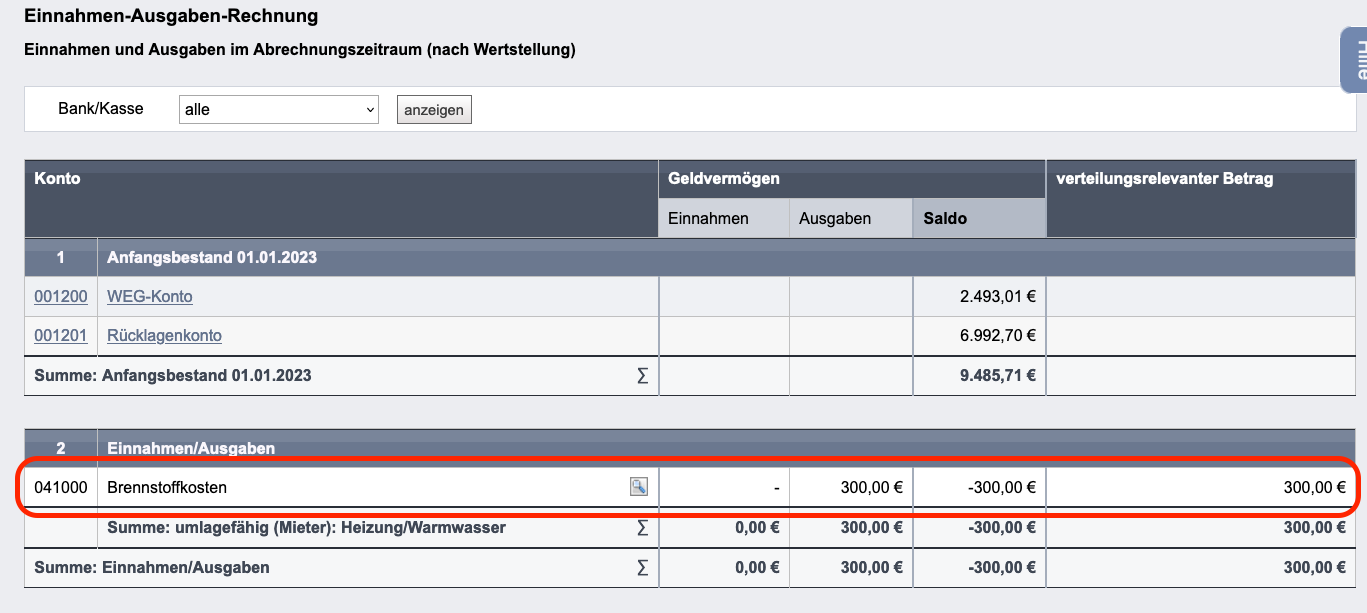Open account link 001200
The height and width of the screenshot is (613, 1367).
click(x=61, y=296)
